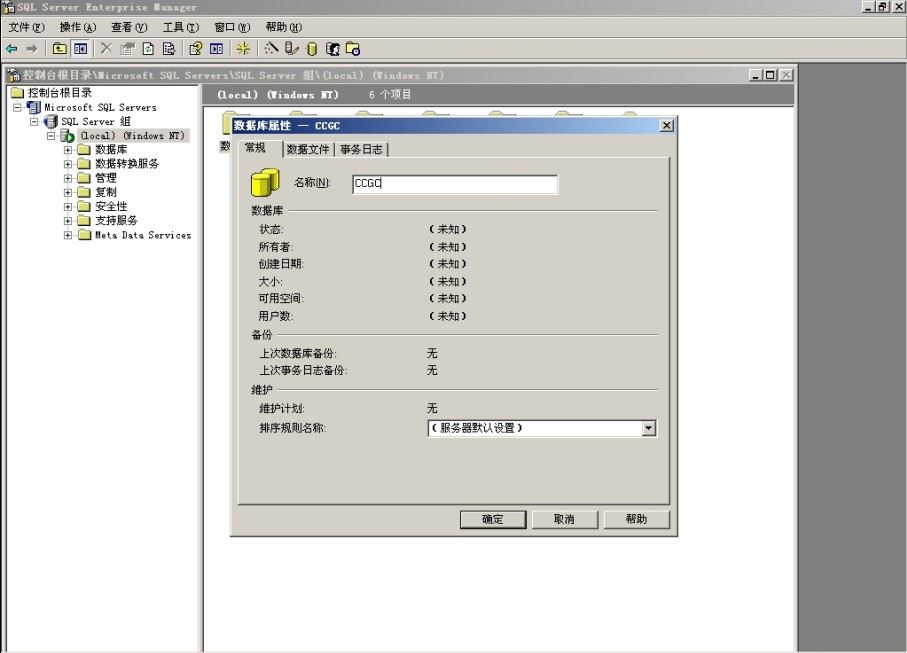Click the Back arrow toolbar icon
This screenshot has height=653, width=907.
pyautogui.click(x=12, y=49)
